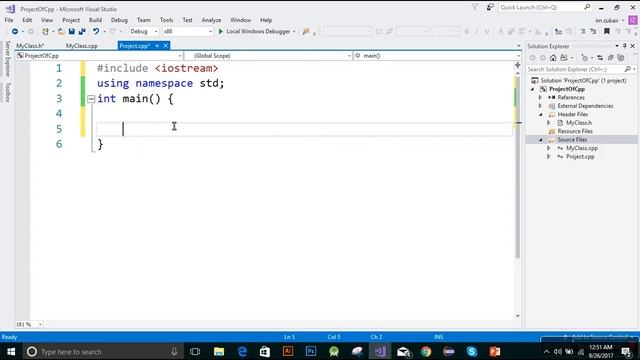Screen dimensions: 640x360
Task: Pin the Project.cpp tab
Action: point(157,46)
